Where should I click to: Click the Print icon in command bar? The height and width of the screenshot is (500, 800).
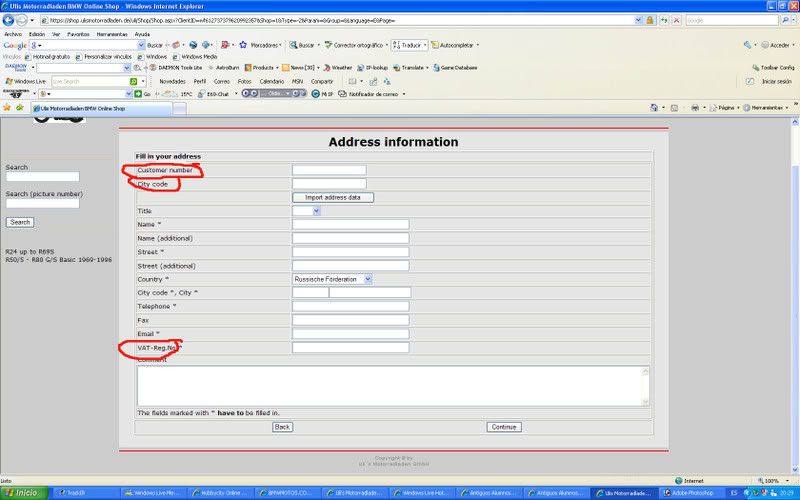695,108
